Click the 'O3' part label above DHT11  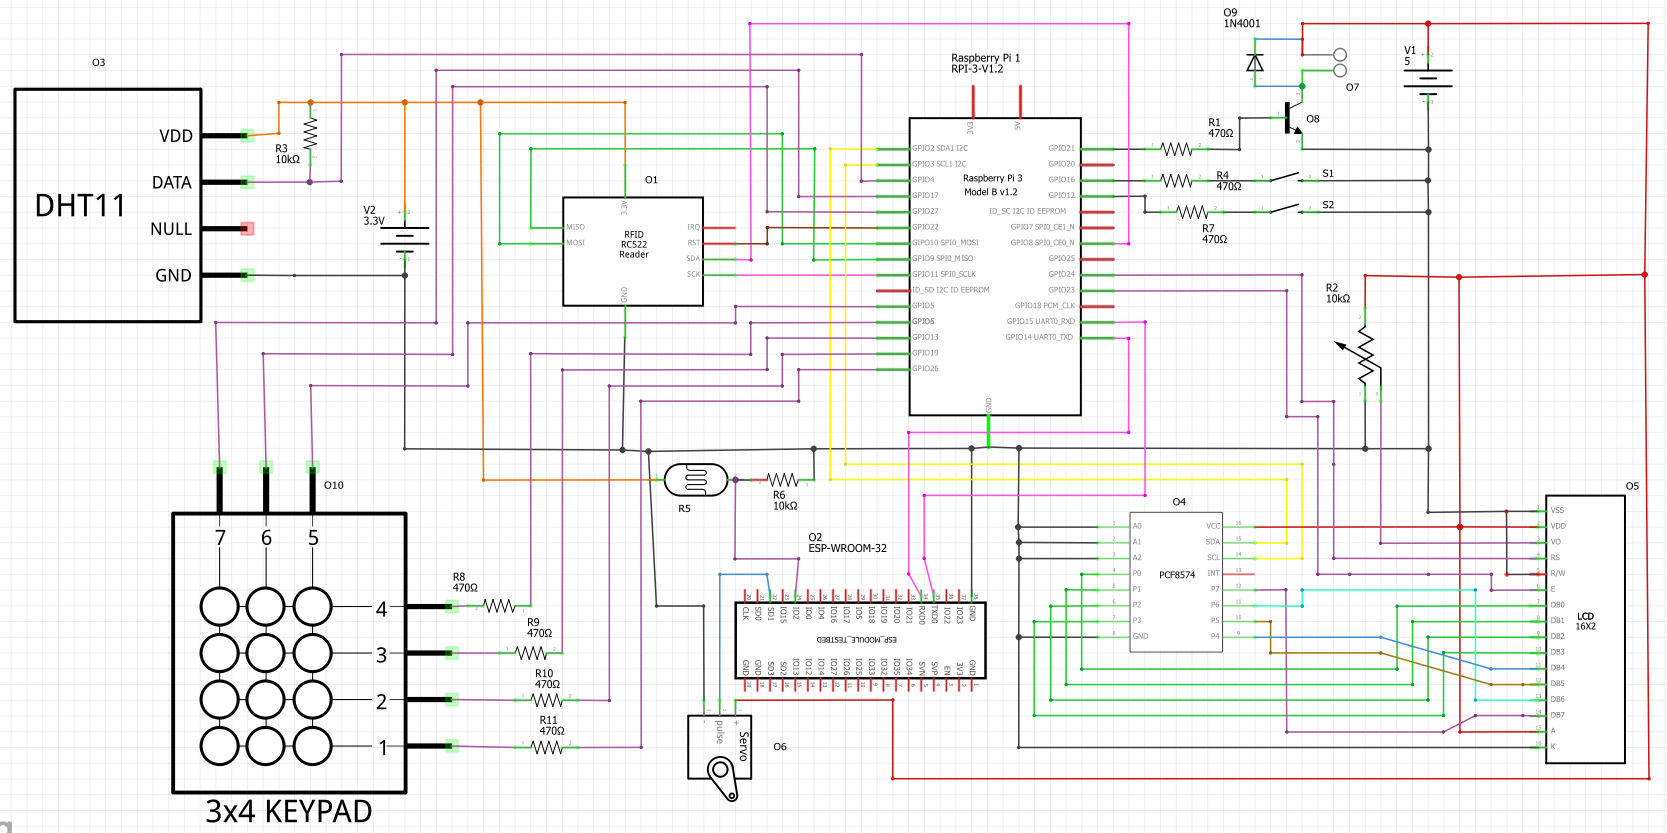(98, 62)
